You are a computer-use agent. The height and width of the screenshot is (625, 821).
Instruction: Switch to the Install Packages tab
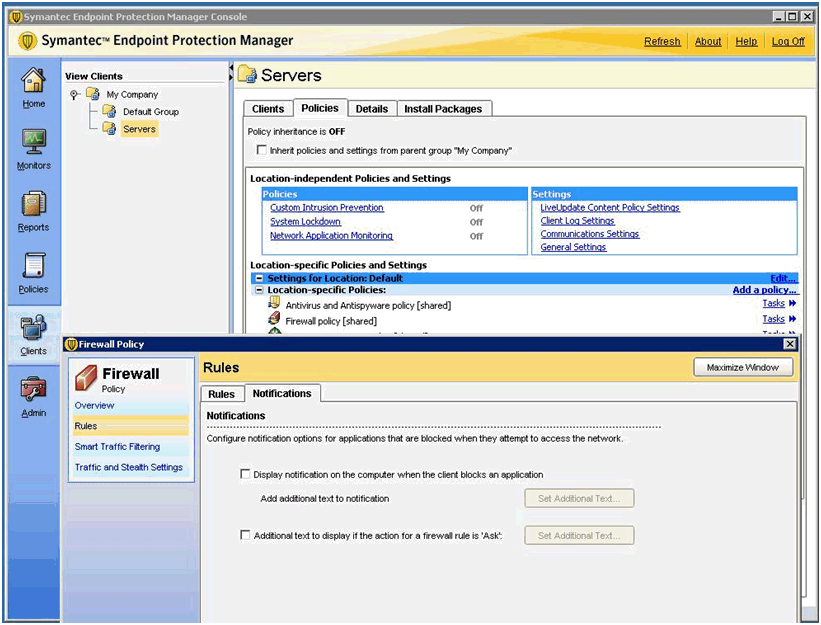[x=443, y=109]
